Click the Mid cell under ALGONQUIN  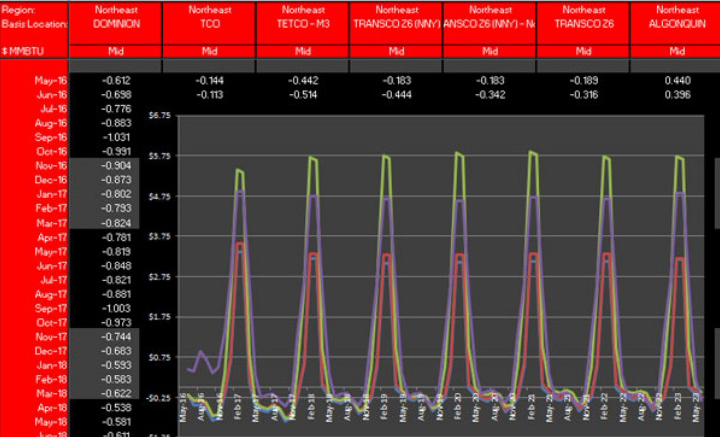pyautogui.click(x=677, y=51)
